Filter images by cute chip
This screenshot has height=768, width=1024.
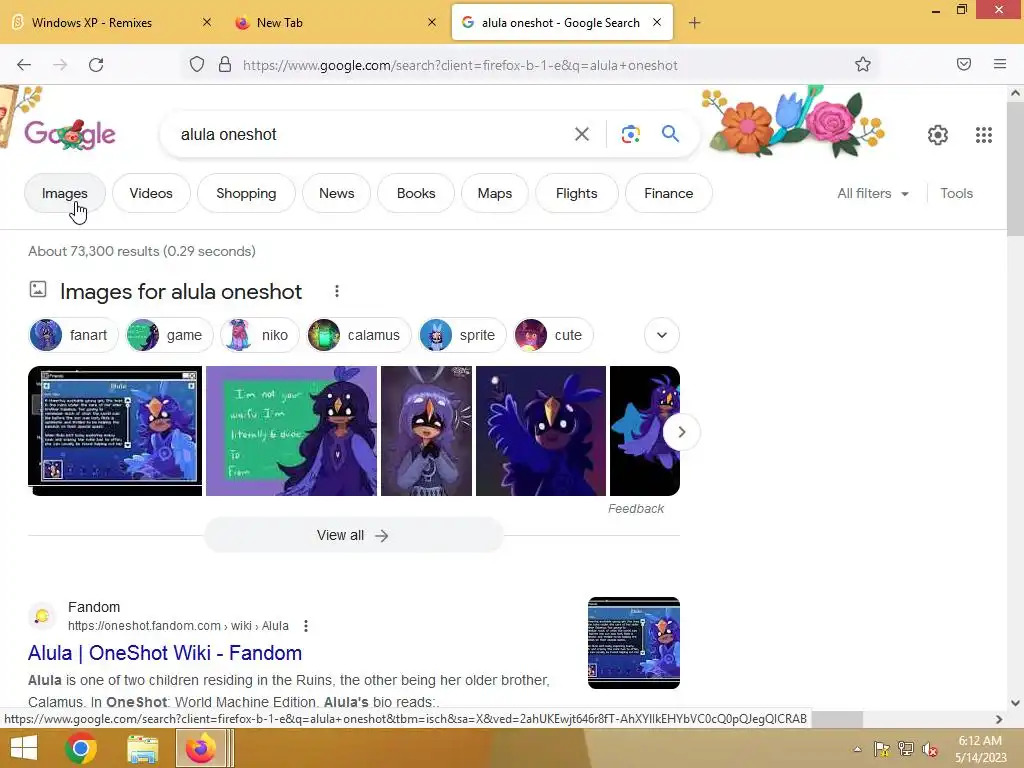tap(553, 335)
